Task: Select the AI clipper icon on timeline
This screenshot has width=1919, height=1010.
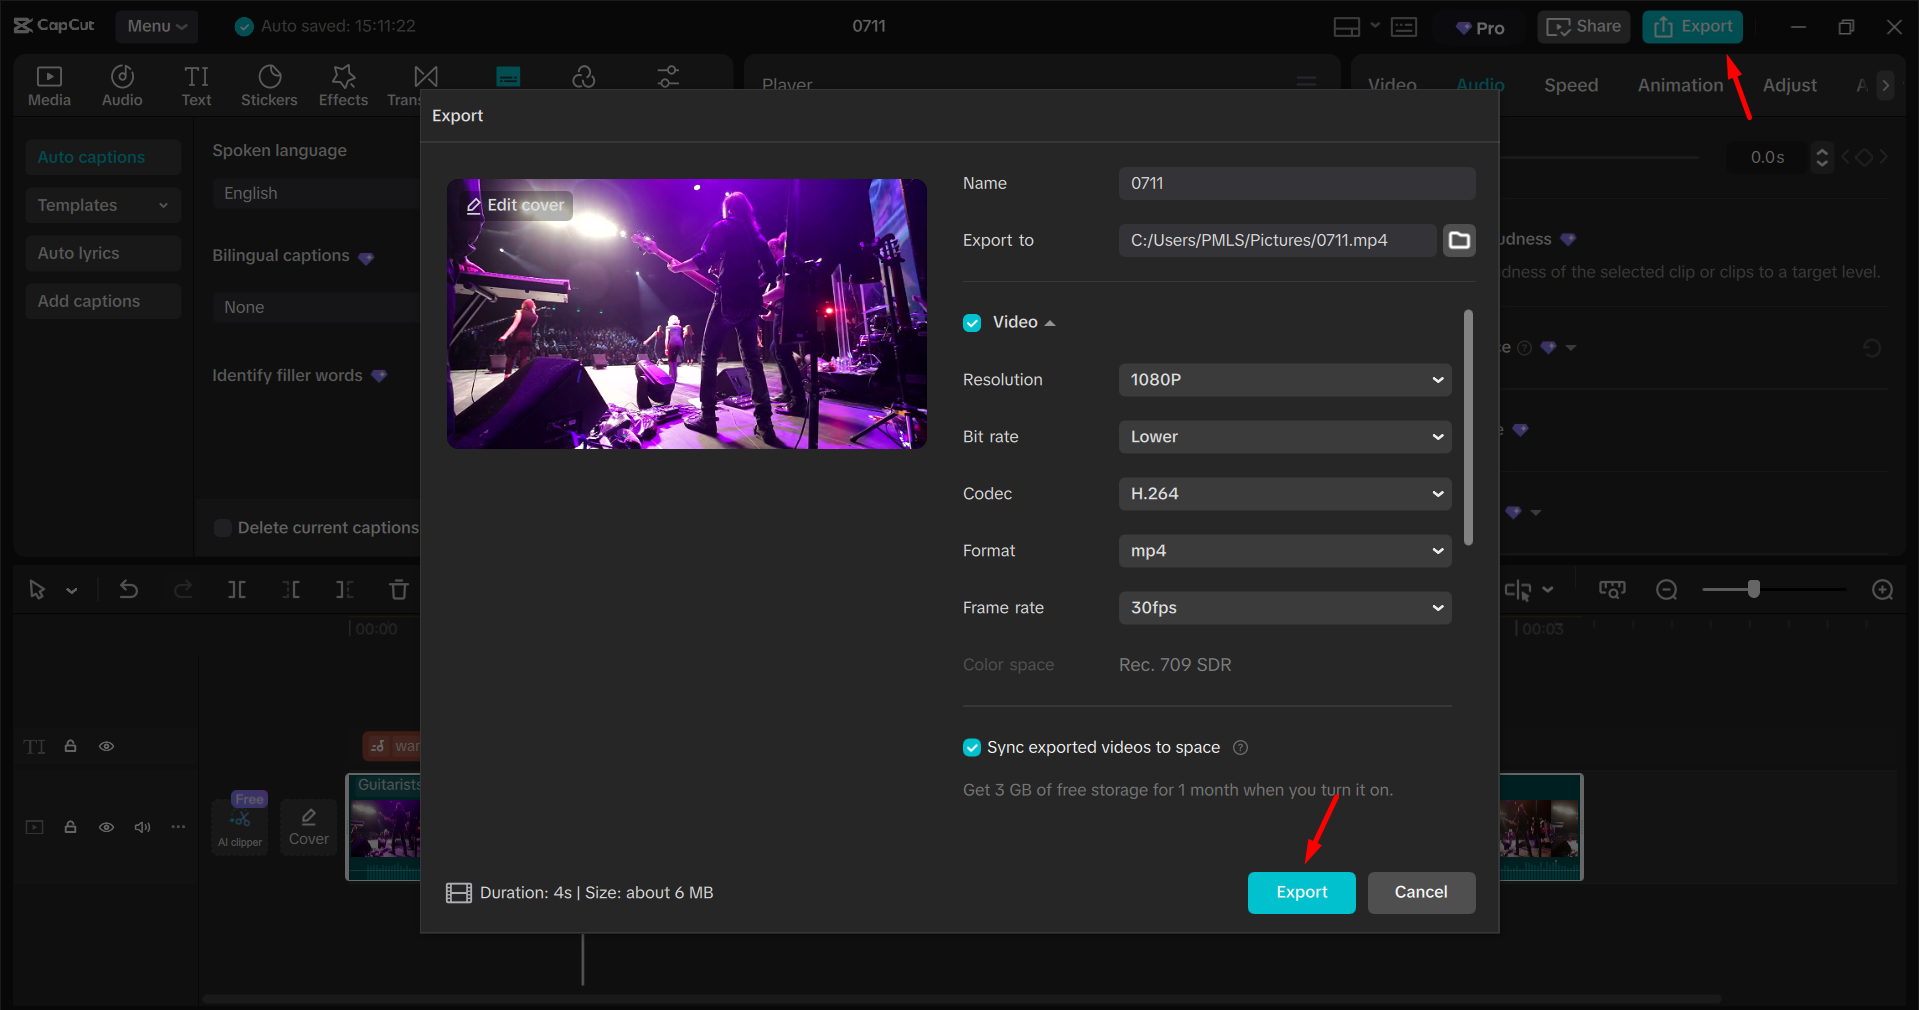Action: (239, 822)
